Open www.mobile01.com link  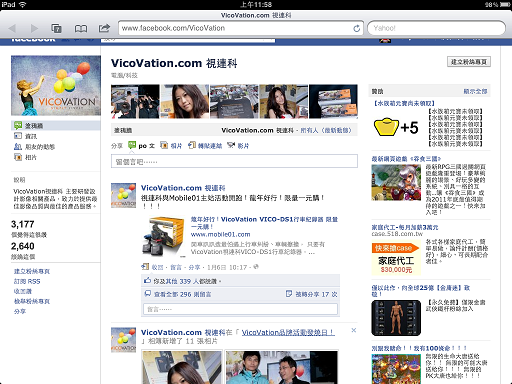(220, 234)
